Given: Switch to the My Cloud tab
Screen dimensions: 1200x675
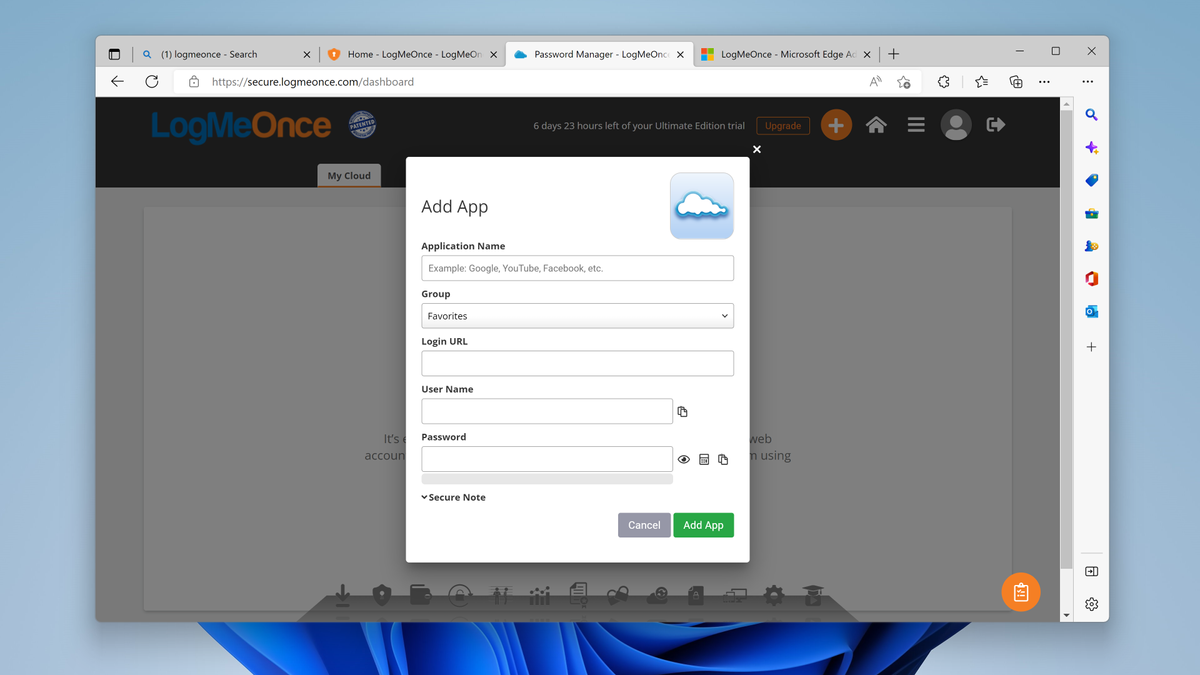Looking at the screenshot, I should (x=348, y=175).
